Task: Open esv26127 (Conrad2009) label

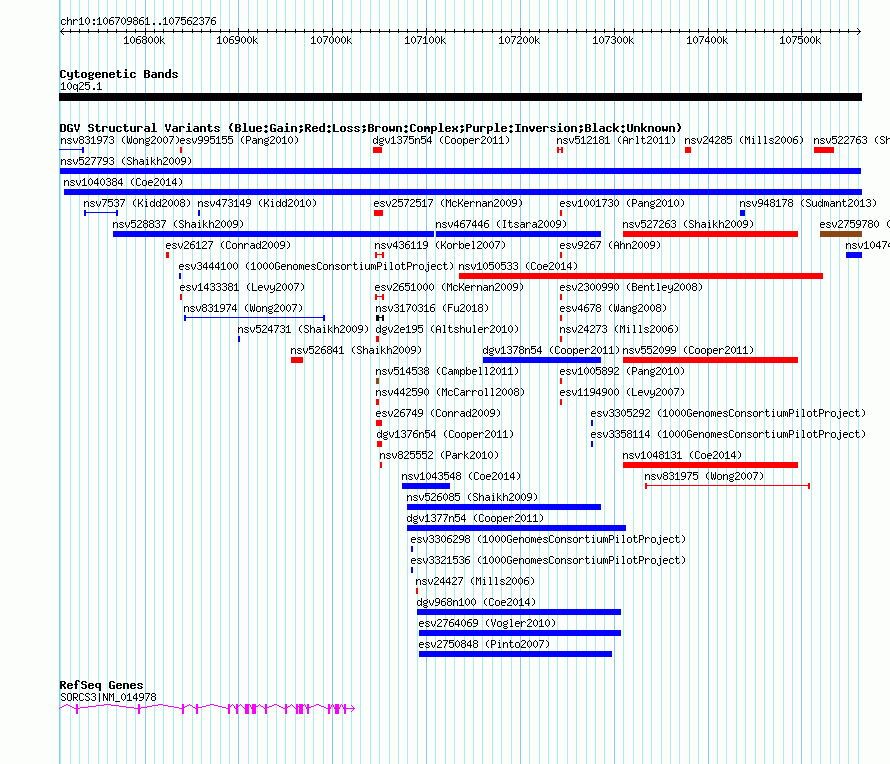Action: 228,245
